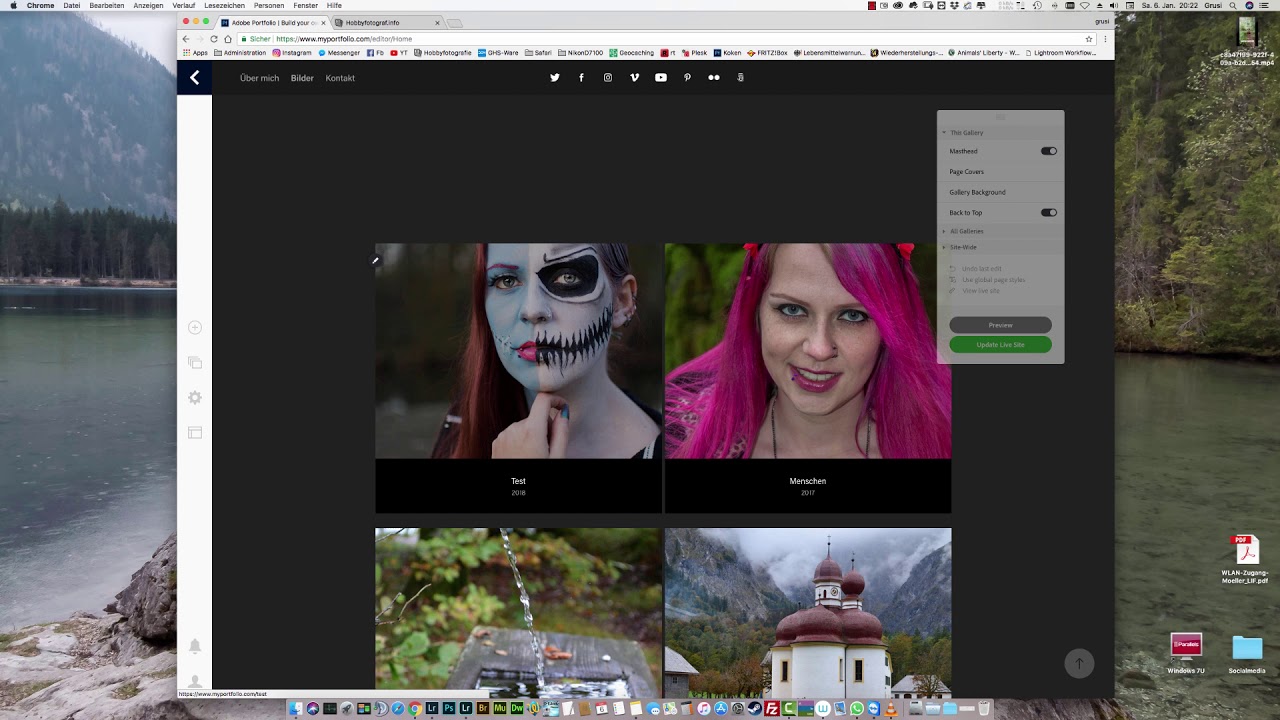This screenshot has width=1280, height=720.
Task: Open the Vimeo social icon
Action: [634, 78]
